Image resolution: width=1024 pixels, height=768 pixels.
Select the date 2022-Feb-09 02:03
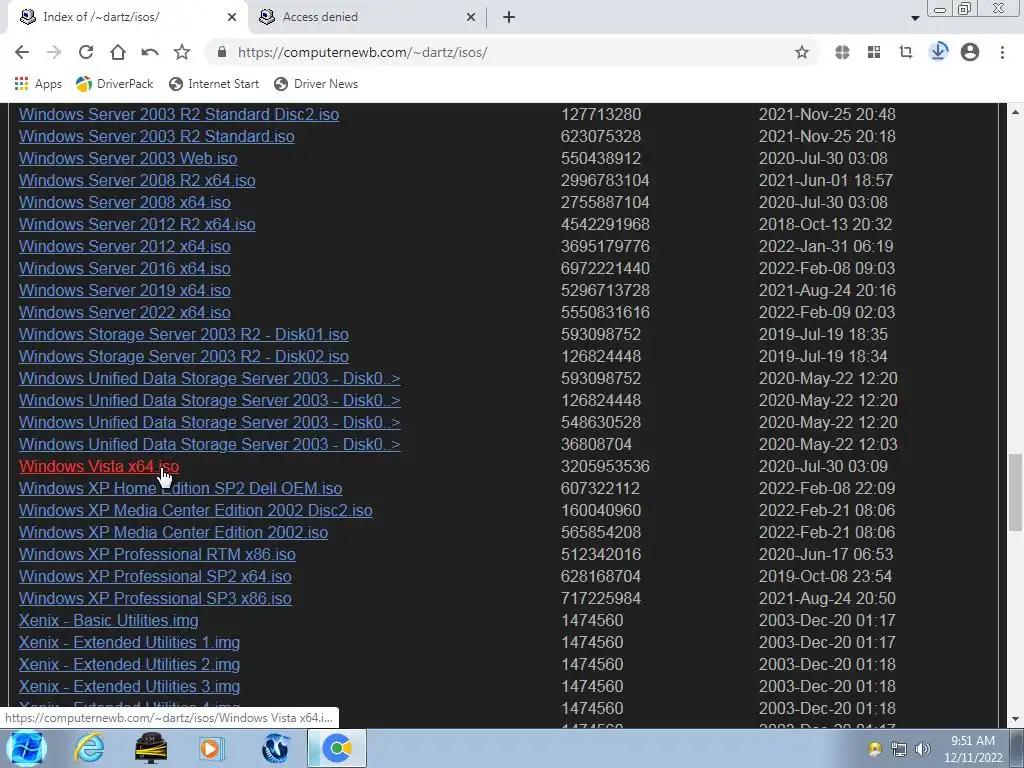[827, 312]
